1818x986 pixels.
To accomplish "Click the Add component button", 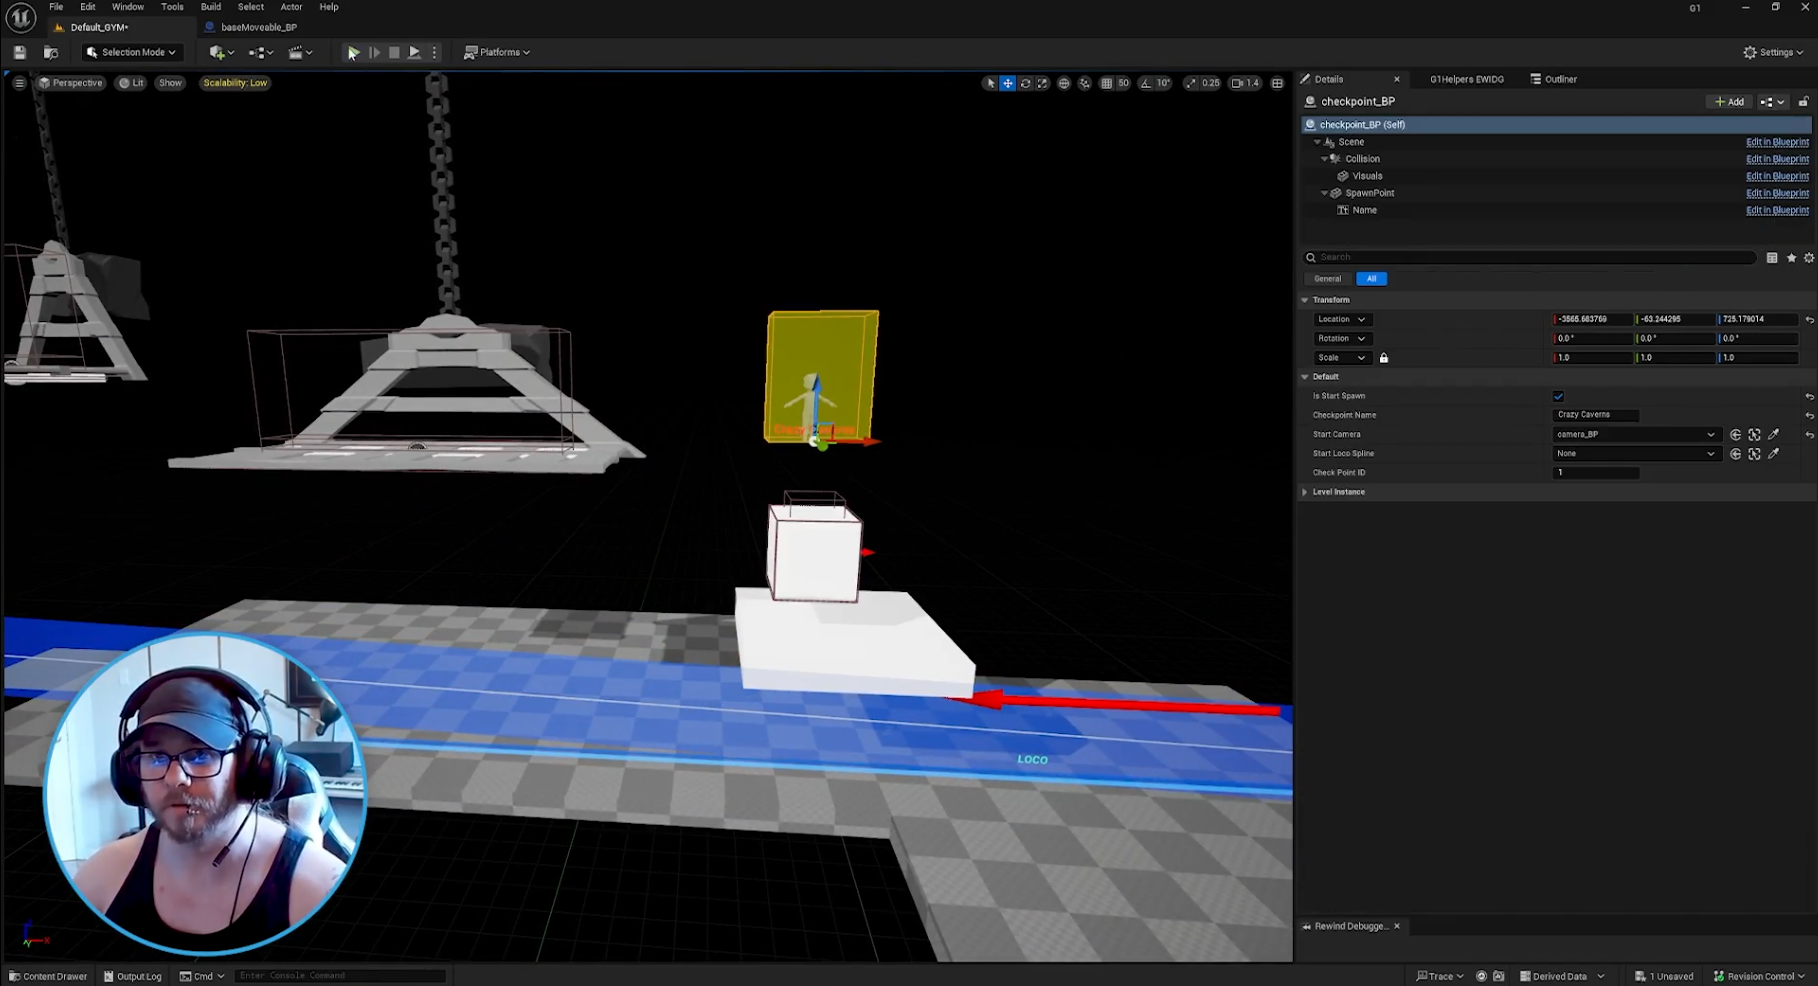I will click(x=1729, y=102).
